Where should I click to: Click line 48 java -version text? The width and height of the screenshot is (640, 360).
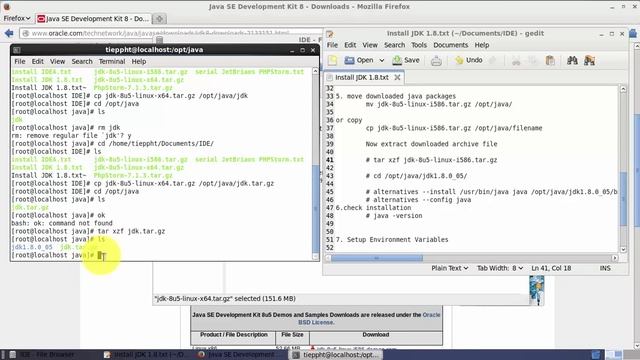pyautogui.click(x=394, y=216)
